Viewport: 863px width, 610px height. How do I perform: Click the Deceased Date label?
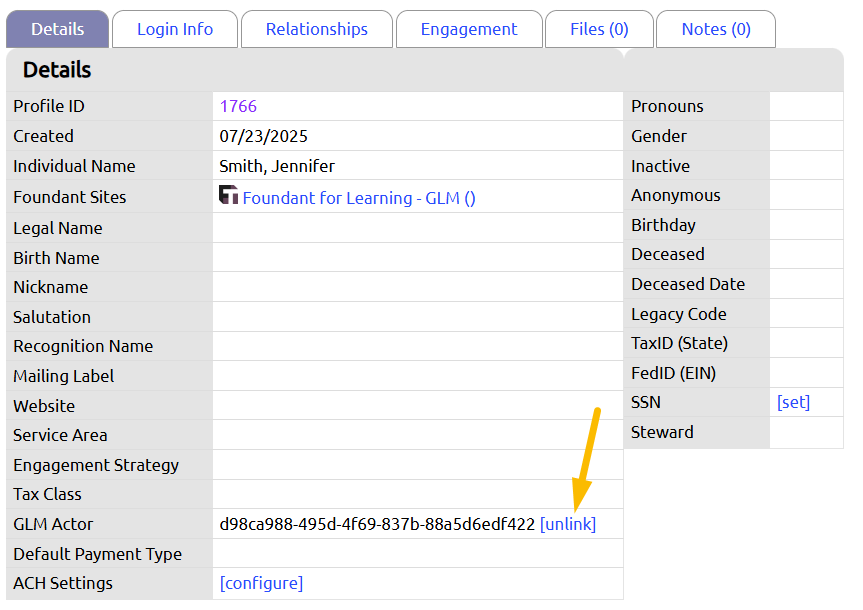pos(688,284)
